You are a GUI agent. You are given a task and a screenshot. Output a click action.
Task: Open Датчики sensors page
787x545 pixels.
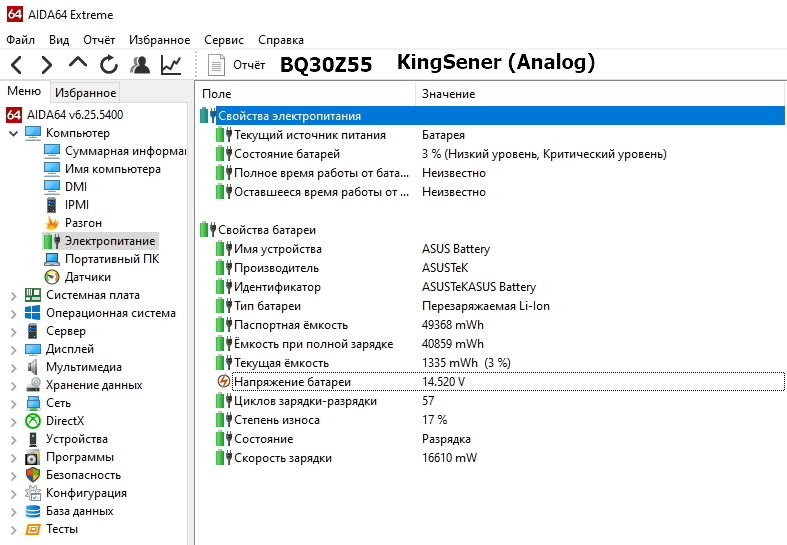pos(87,277)
